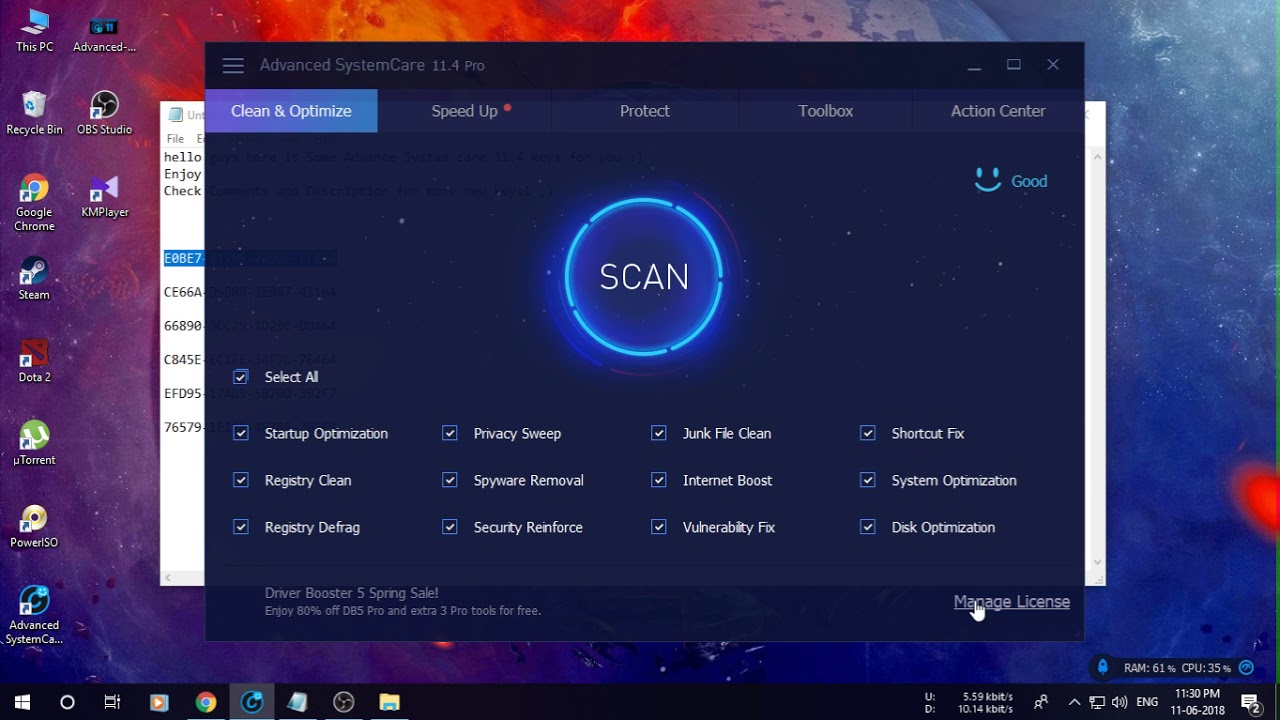The width and height of the screenshot is (1280, 720).
Task: Click the OBS Studio taskbar icon
Action: [x=343, y=702]
